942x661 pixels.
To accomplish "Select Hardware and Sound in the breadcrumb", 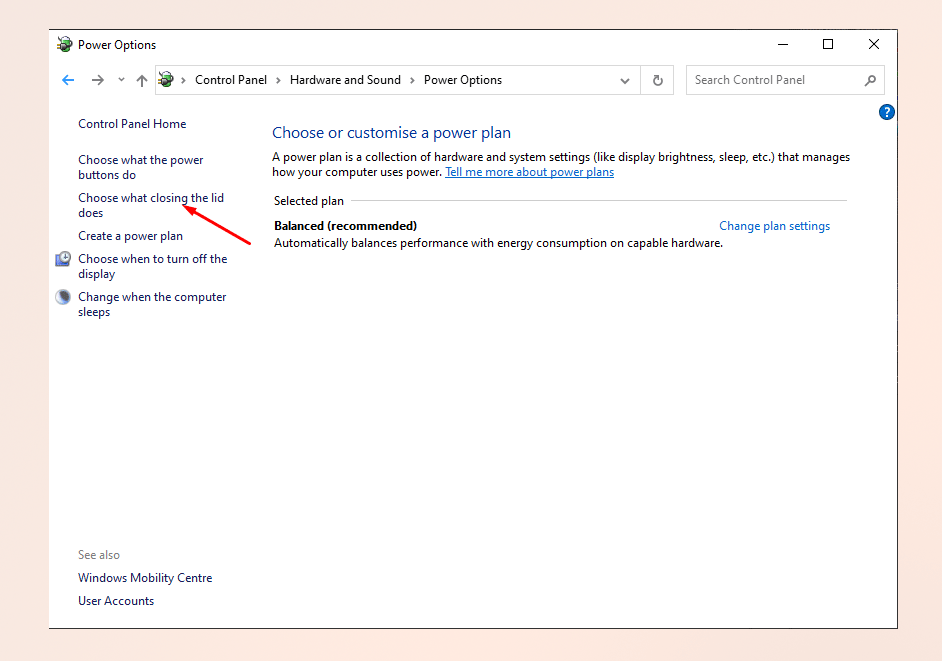I will (345, 80).
